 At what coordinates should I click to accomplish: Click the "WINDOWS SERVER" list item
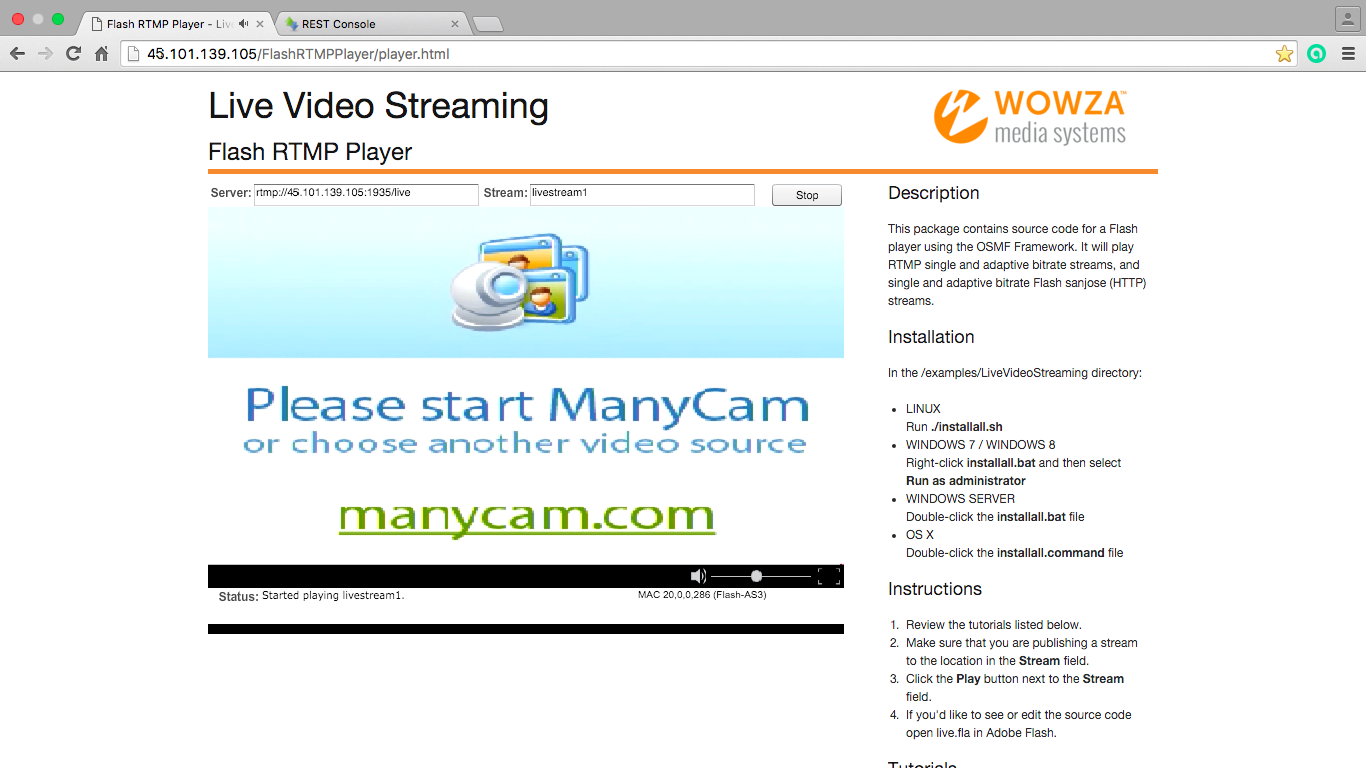click(960, 499)
